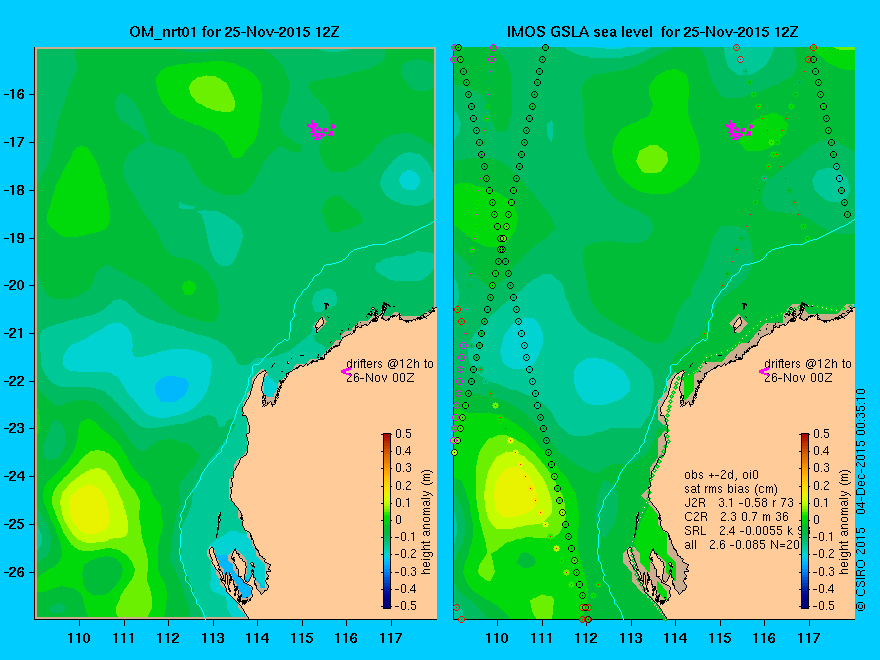Click the 'obs +-2d, oi0' text
Image resolution: width=880 pixels, height=660 pixels.
pyautogui.click(x=721, y=475)
